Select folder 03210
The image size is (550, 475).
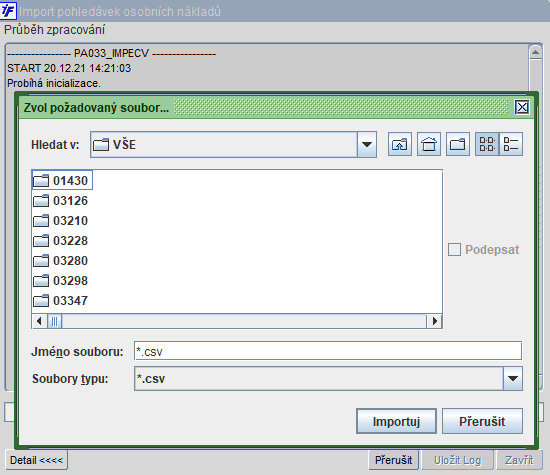pyautogui.click(x=60, y=221)
